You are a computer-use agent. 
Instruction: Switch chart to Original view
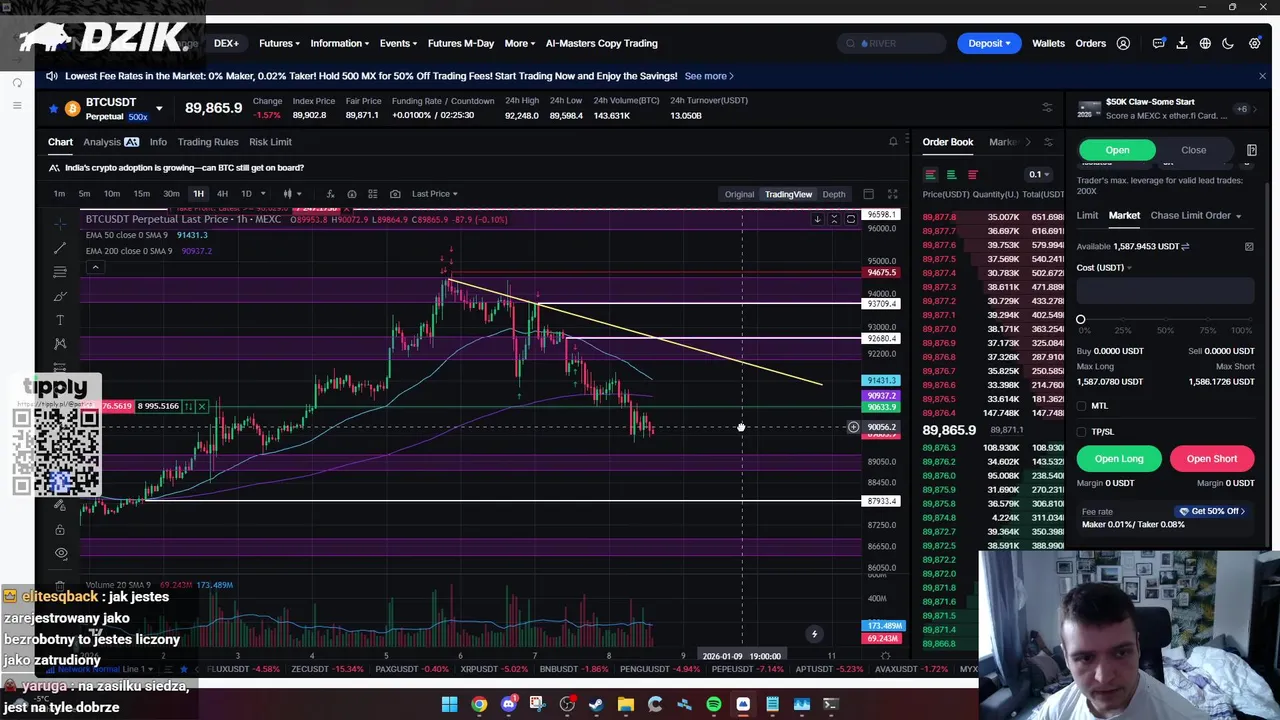739,194
